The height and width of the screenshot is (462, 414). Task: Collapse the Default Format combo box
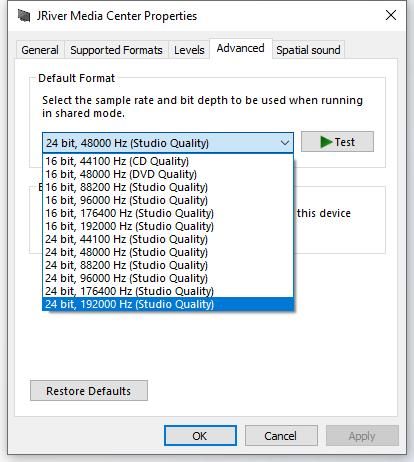(168, 143)
